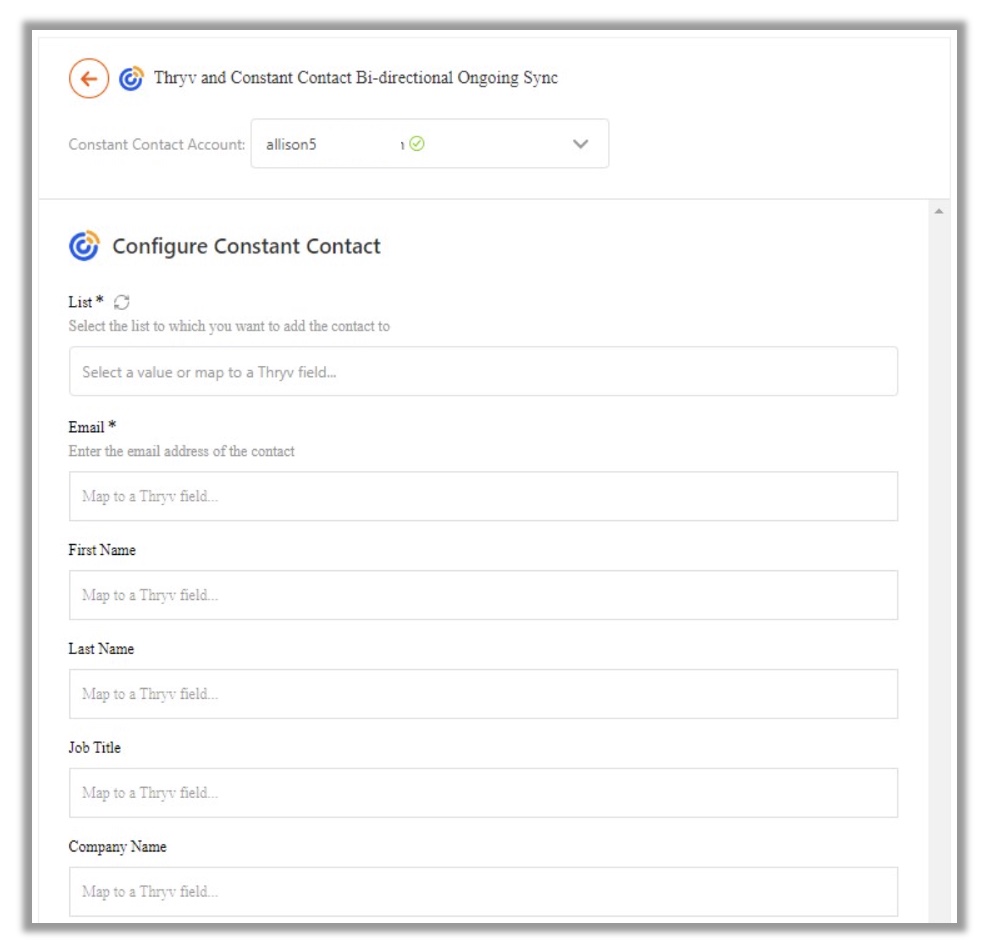Click the 'Constant Contact Account:' label

[157, 145]
